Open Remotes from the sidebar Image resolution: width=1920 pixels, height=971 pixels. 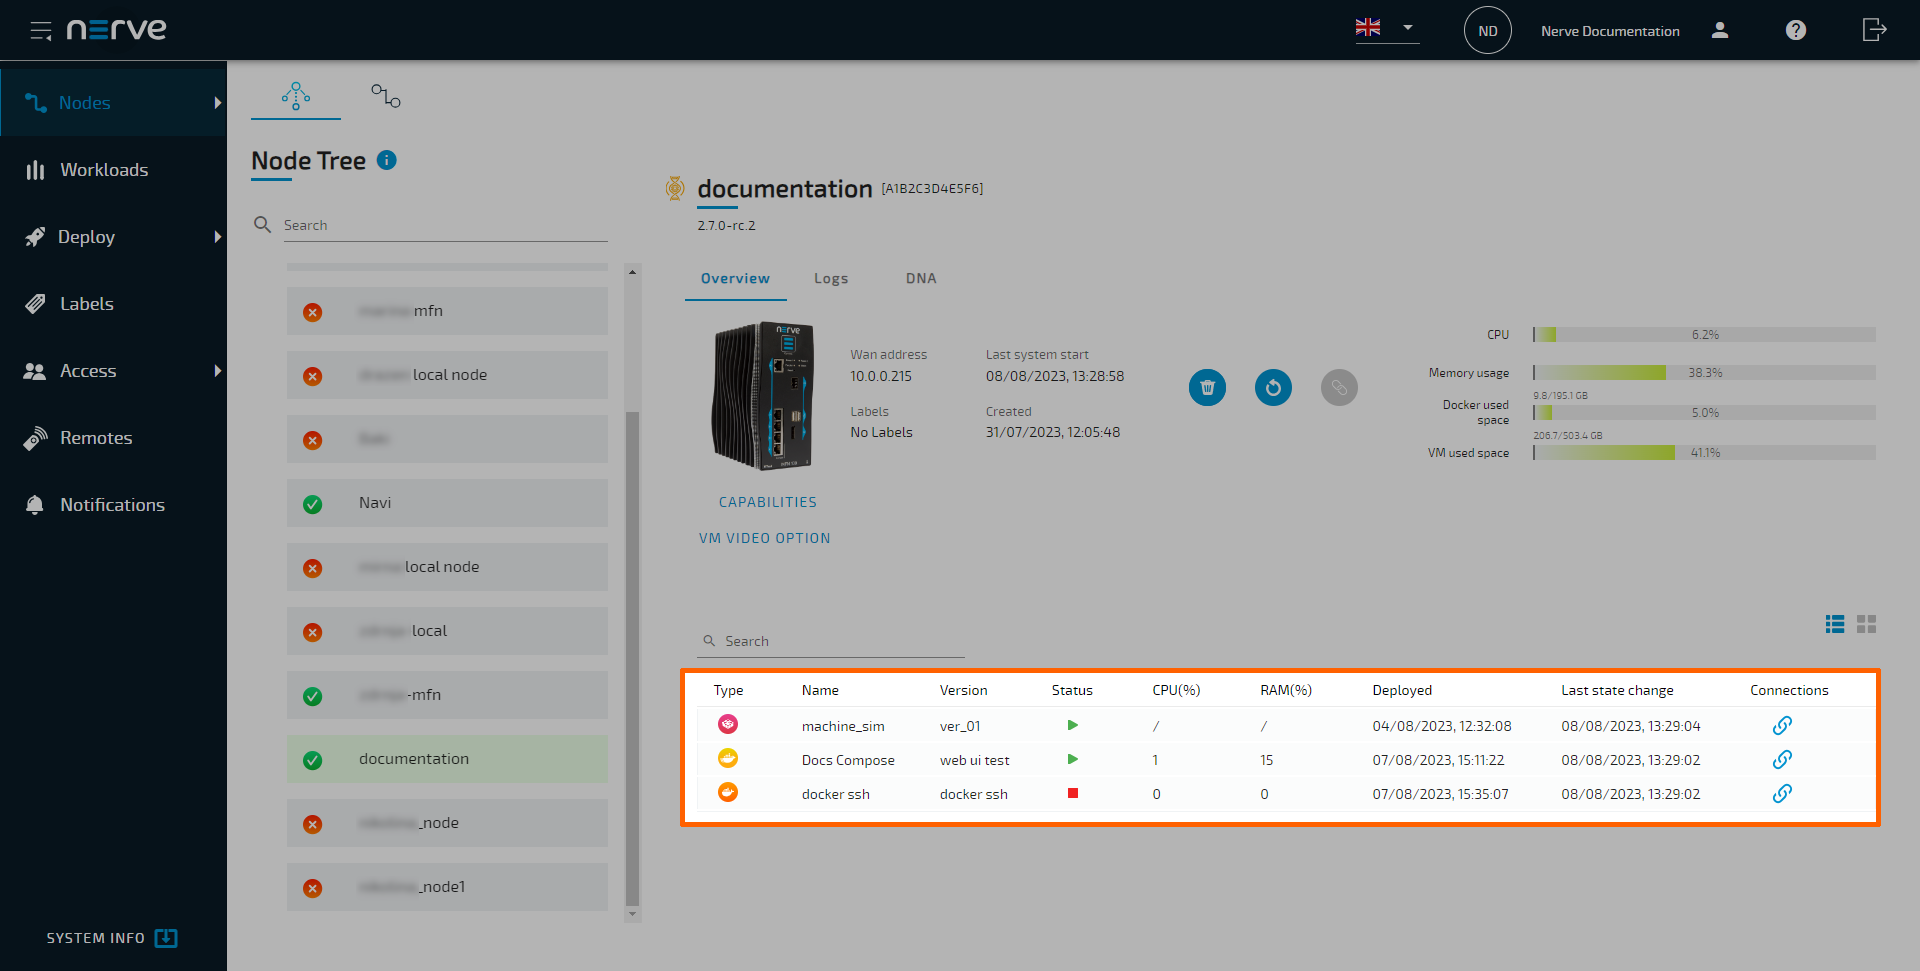96,437
